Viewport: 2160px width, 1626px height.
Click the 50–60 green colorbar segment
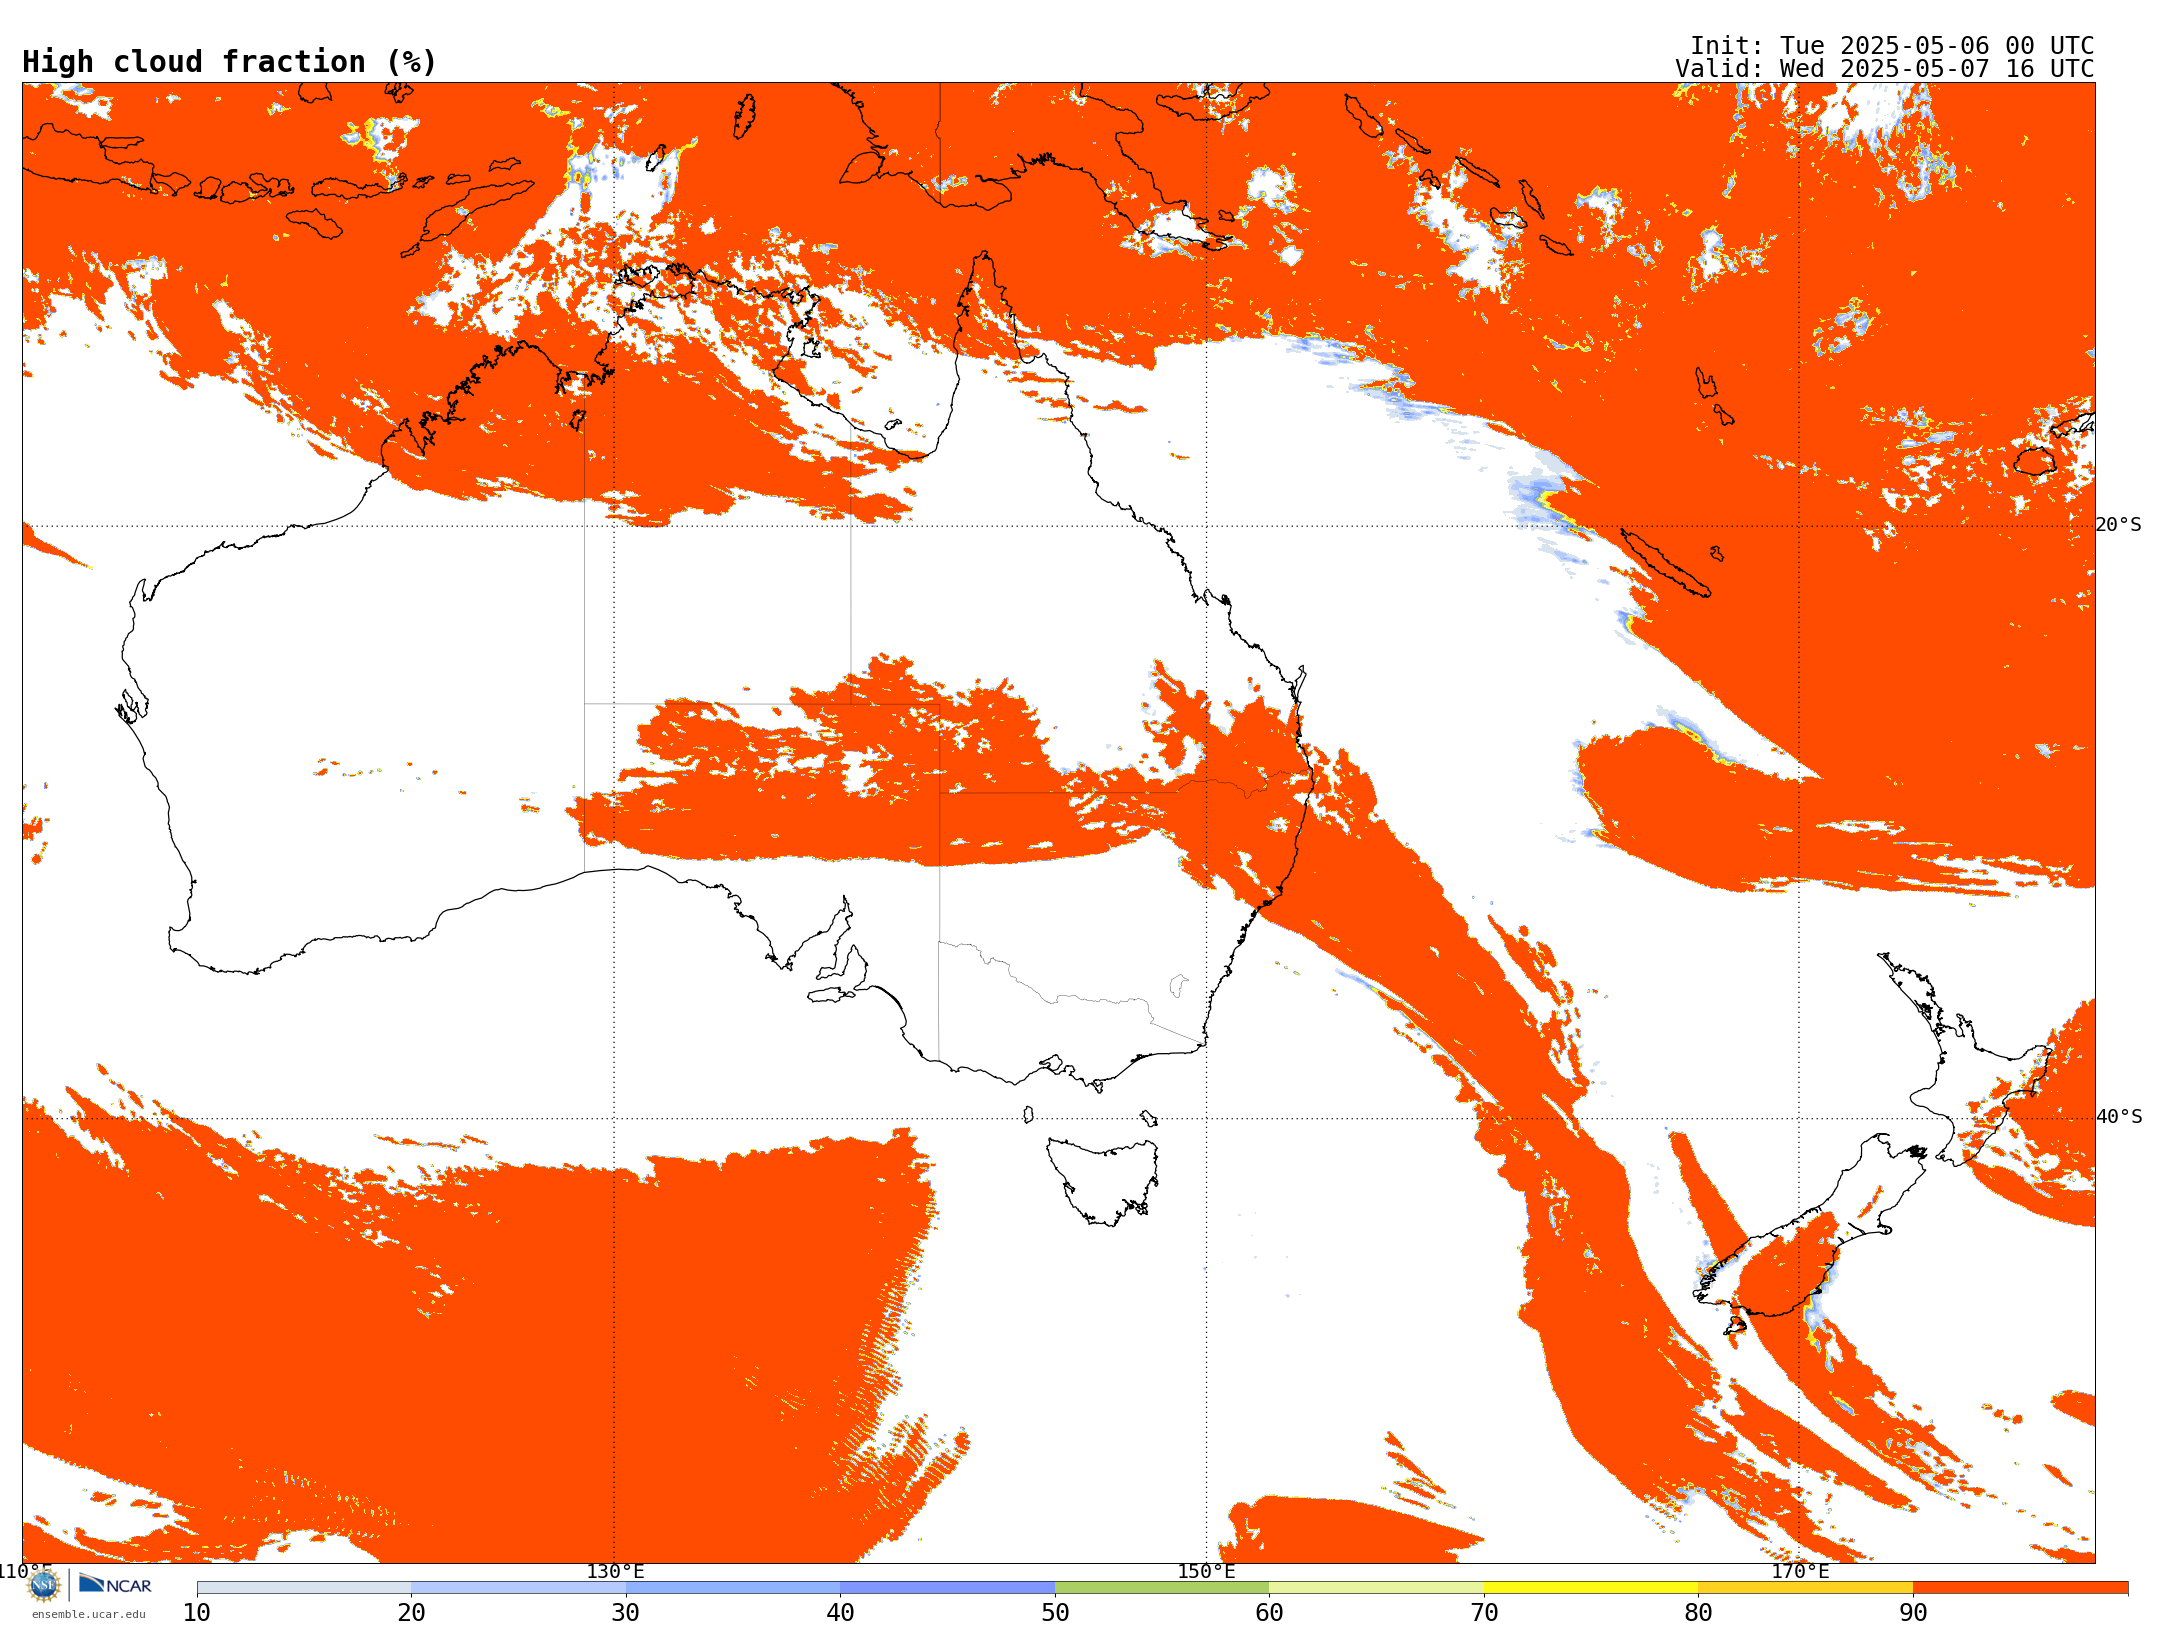point(1162,1588)
